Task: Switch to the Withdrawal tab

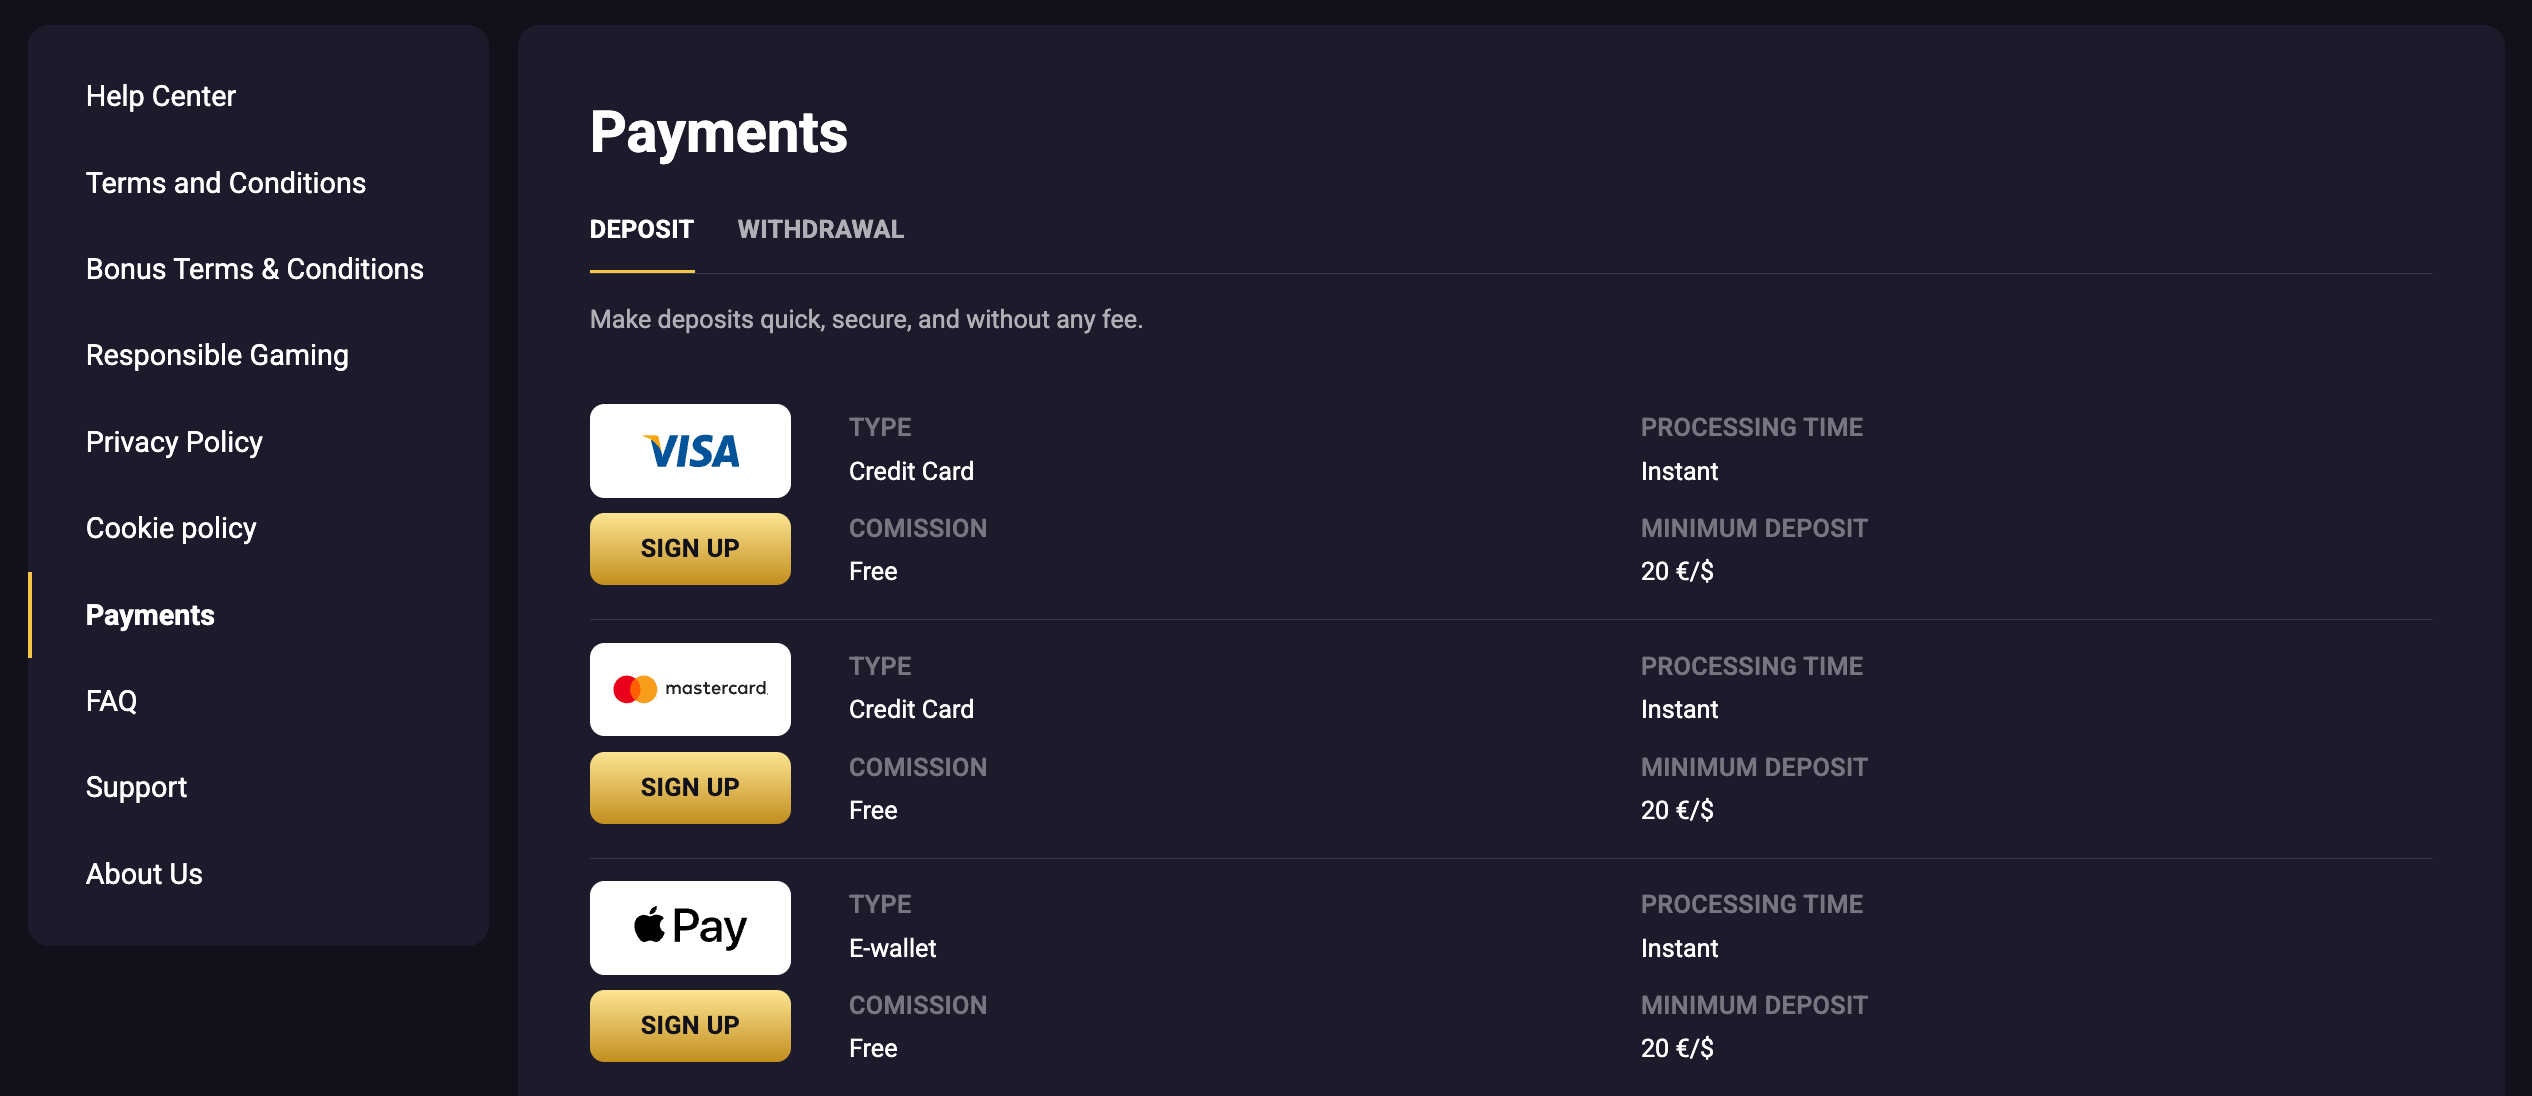Action: point(821,229)
